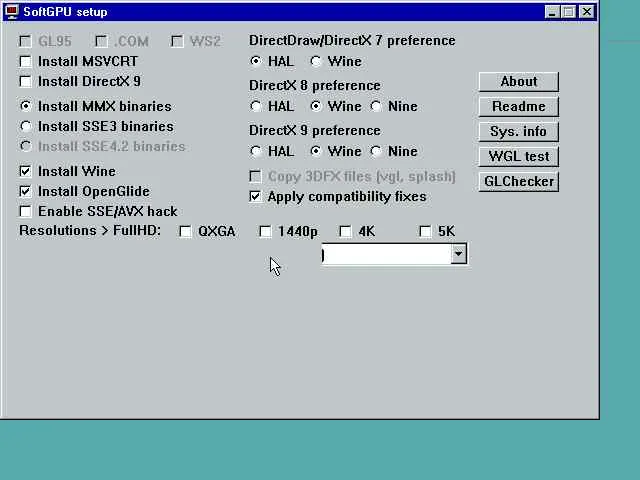The height and width of the screenshot is (480, 640).
Task: Choose Wine for DirectX 8 preference
Action: click(316, 106)
